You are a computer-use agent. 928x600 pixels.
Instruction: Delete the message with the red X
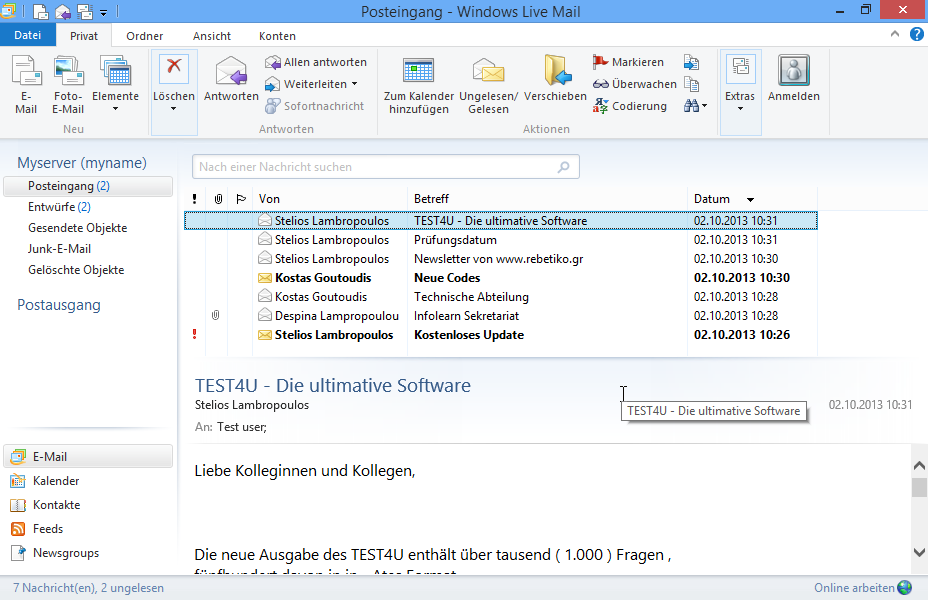click(x=174, y=67)
